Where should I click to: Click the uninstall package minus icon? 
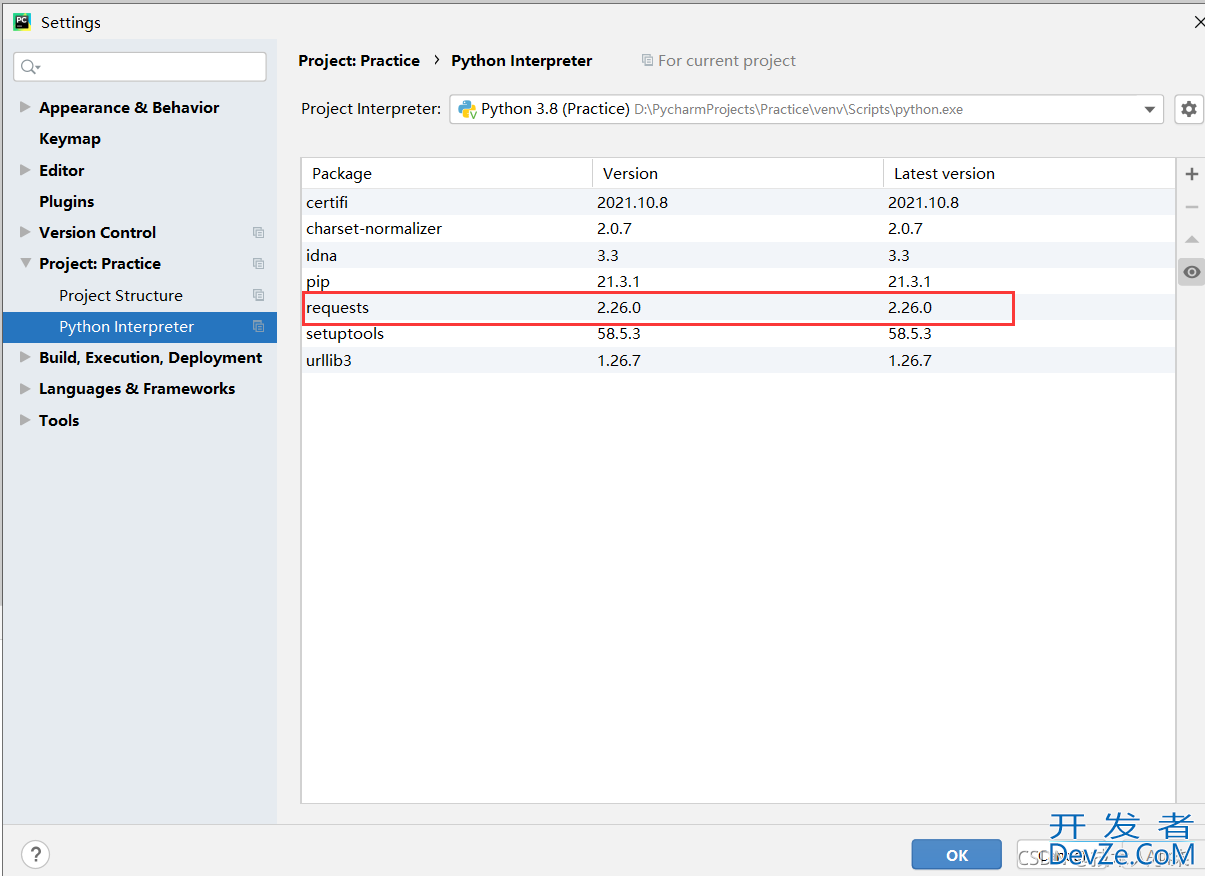pyautogui.click(x=1191, y=207)
